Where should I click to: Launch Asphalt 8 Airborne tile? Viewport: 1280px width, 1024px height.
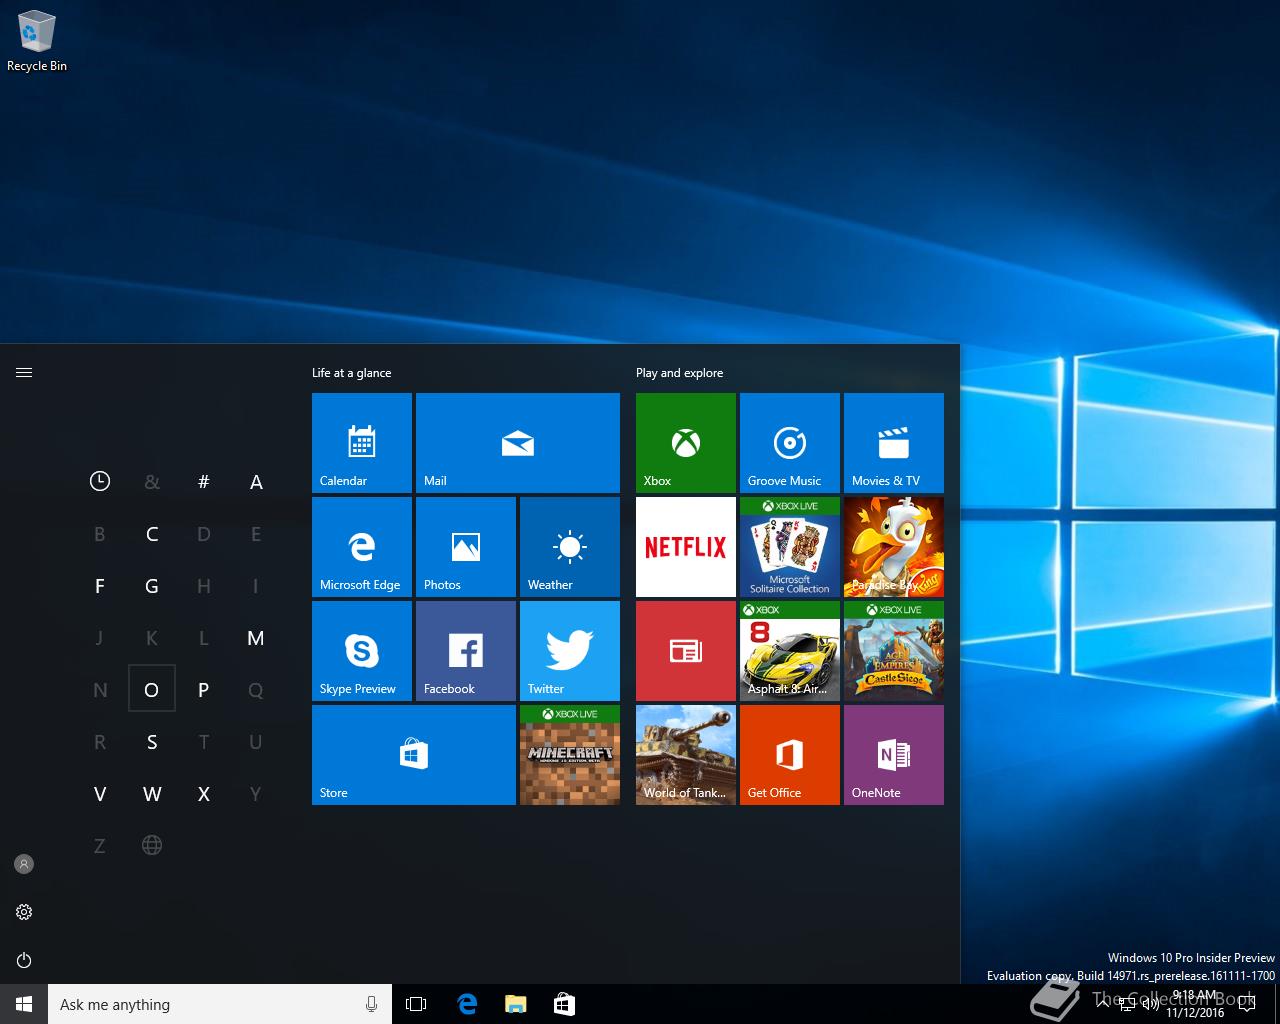click(790, 651)
